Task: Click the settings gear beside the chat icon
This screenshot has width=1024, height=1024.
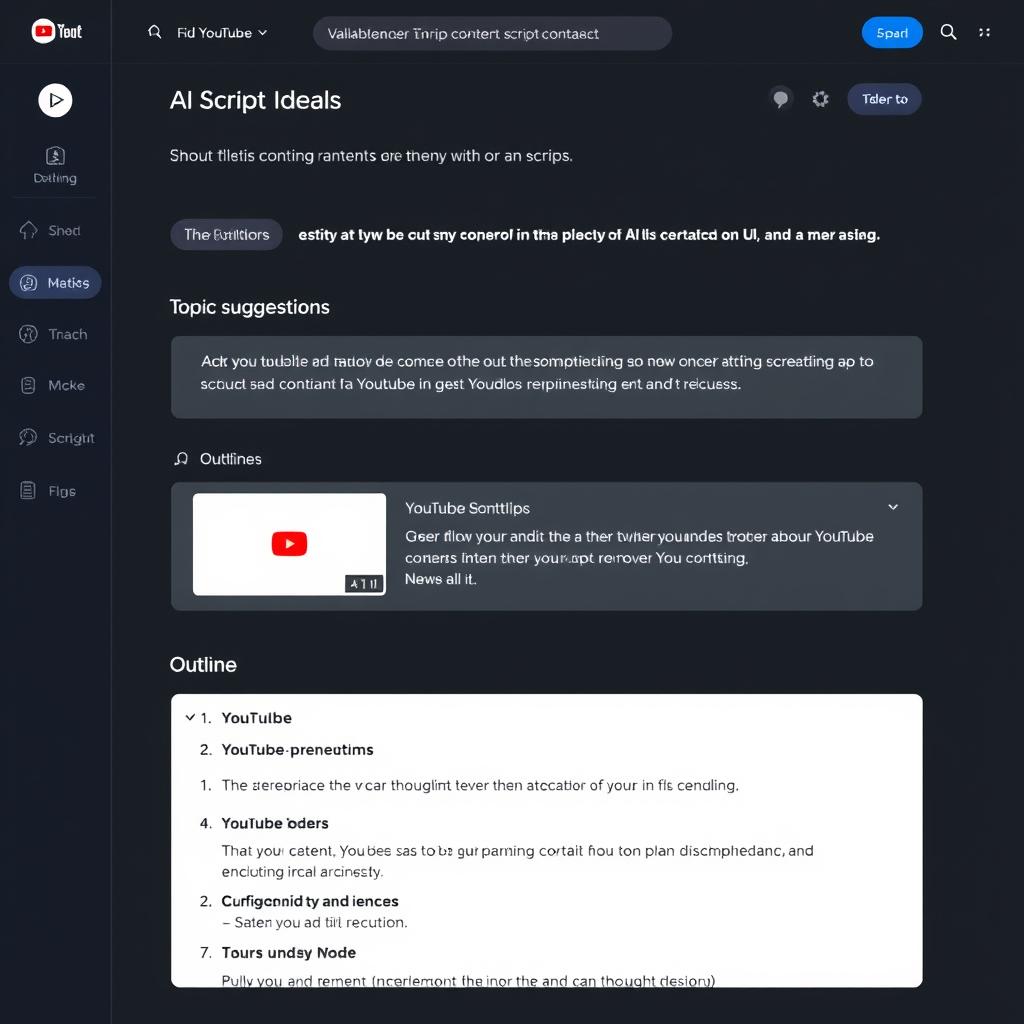Action: (x=820, y=99)
